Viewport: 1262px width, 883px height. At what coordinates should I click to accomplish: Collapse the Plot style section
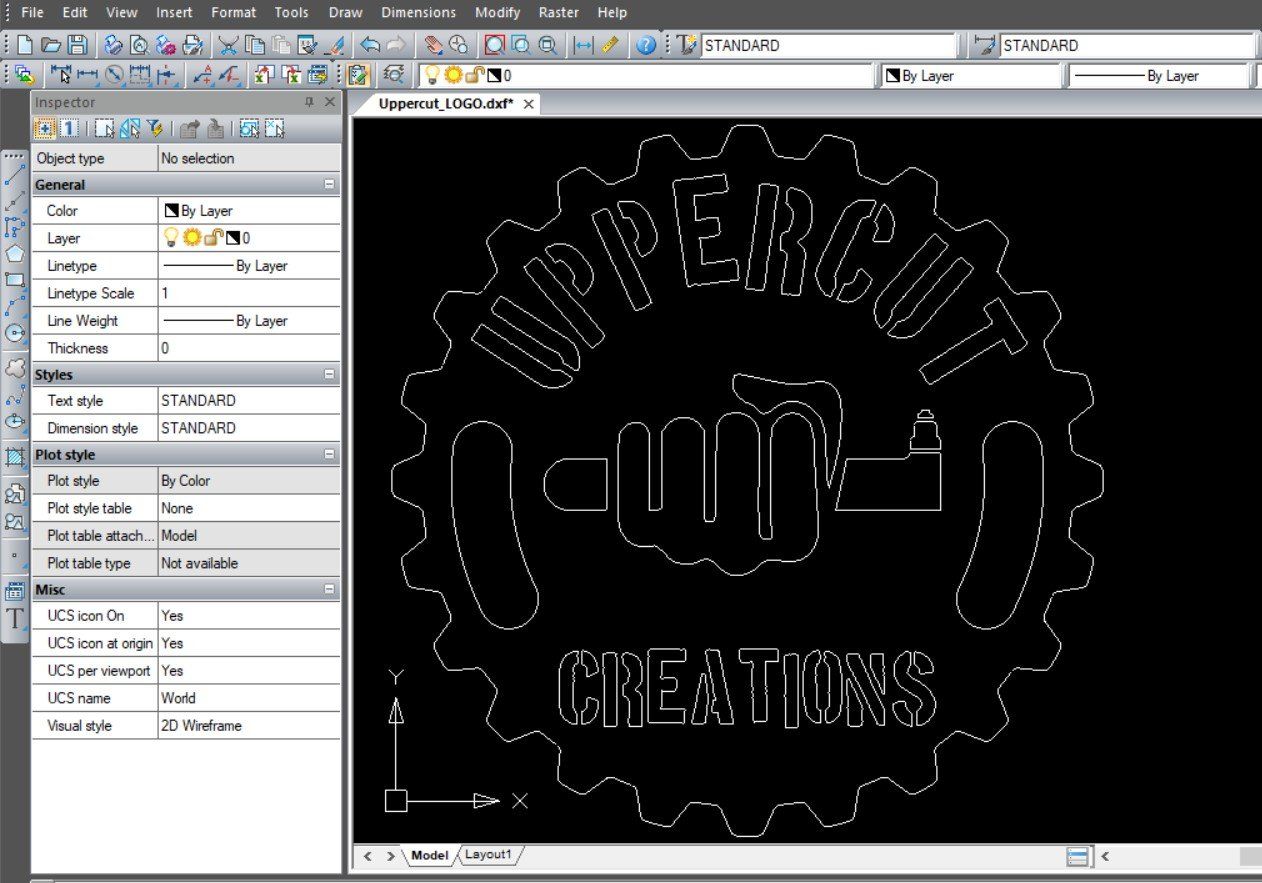tap(329, 455)
